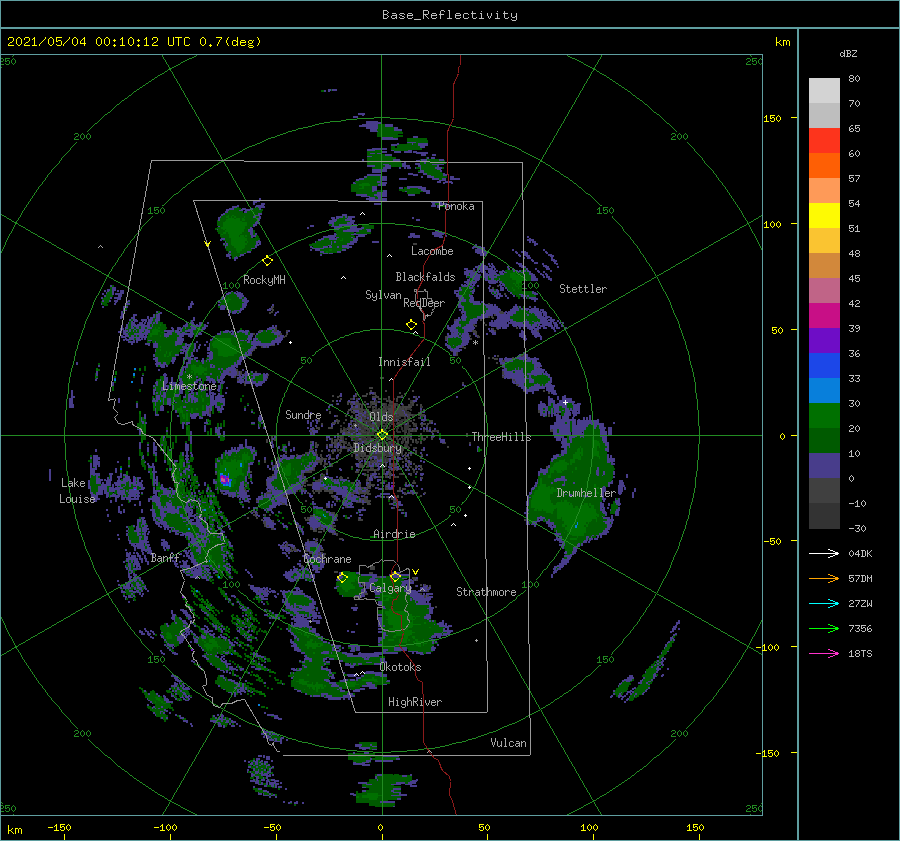Screen dimensions: 900x841
Task: Select the yellow diamond marker below Cochrane
Action: [343, 578]
